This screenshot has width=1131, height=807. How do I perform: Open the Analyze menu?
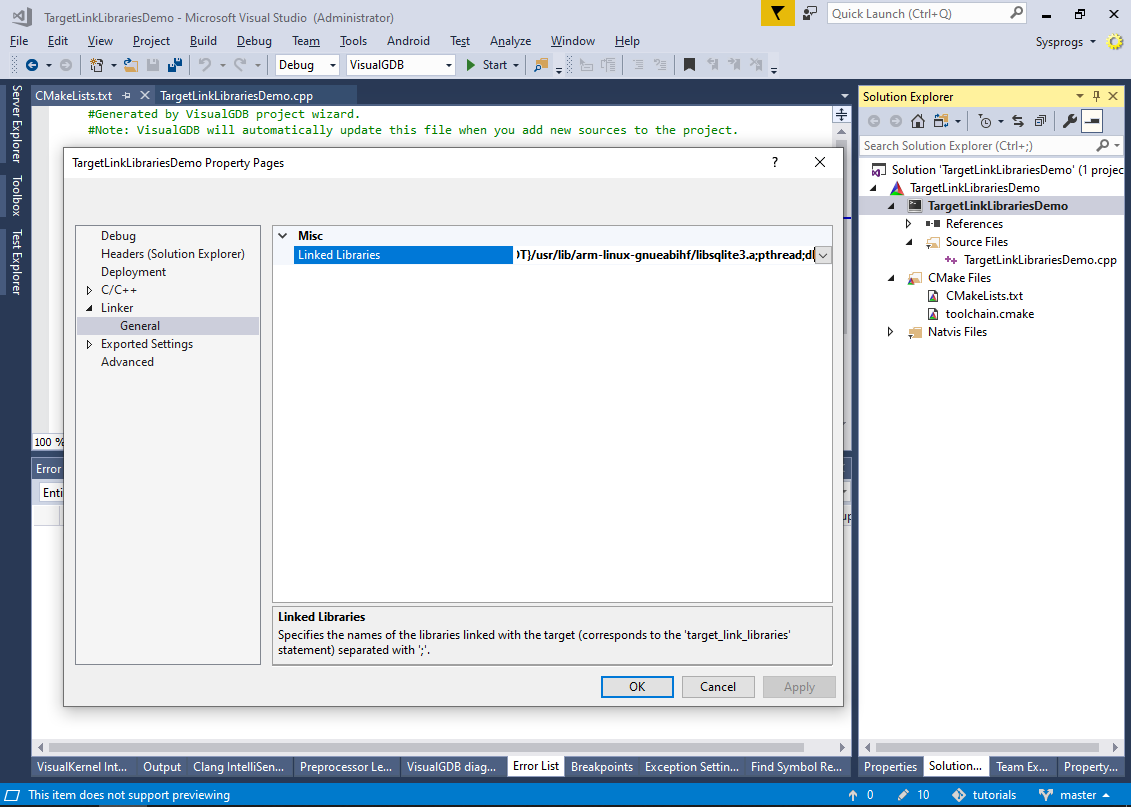[510, 41]
